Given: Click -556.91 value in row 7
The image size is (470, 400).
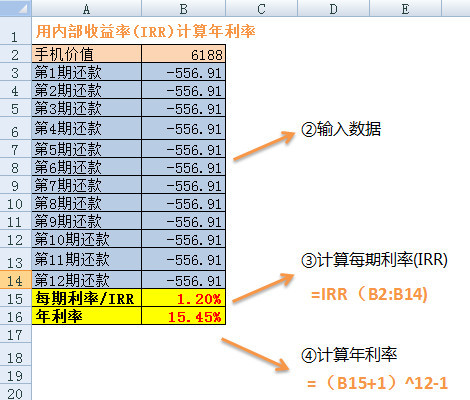Looking at the screenshot, I should coord(184,149).
